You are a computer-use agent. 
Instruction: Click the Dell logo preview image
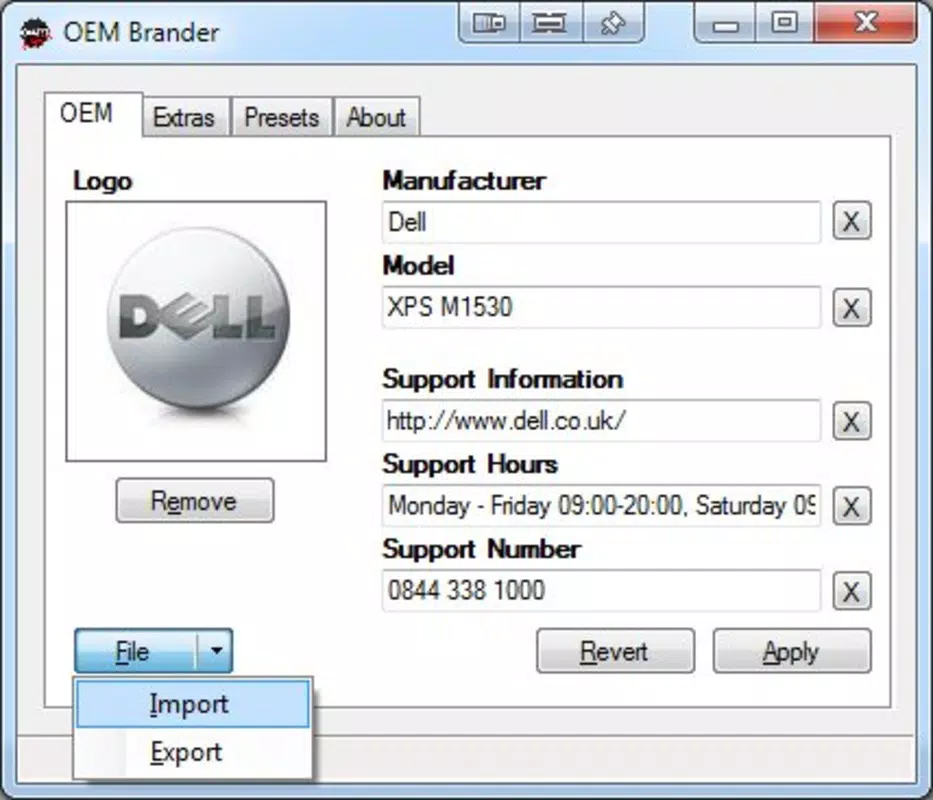click(x=196, y=331)
